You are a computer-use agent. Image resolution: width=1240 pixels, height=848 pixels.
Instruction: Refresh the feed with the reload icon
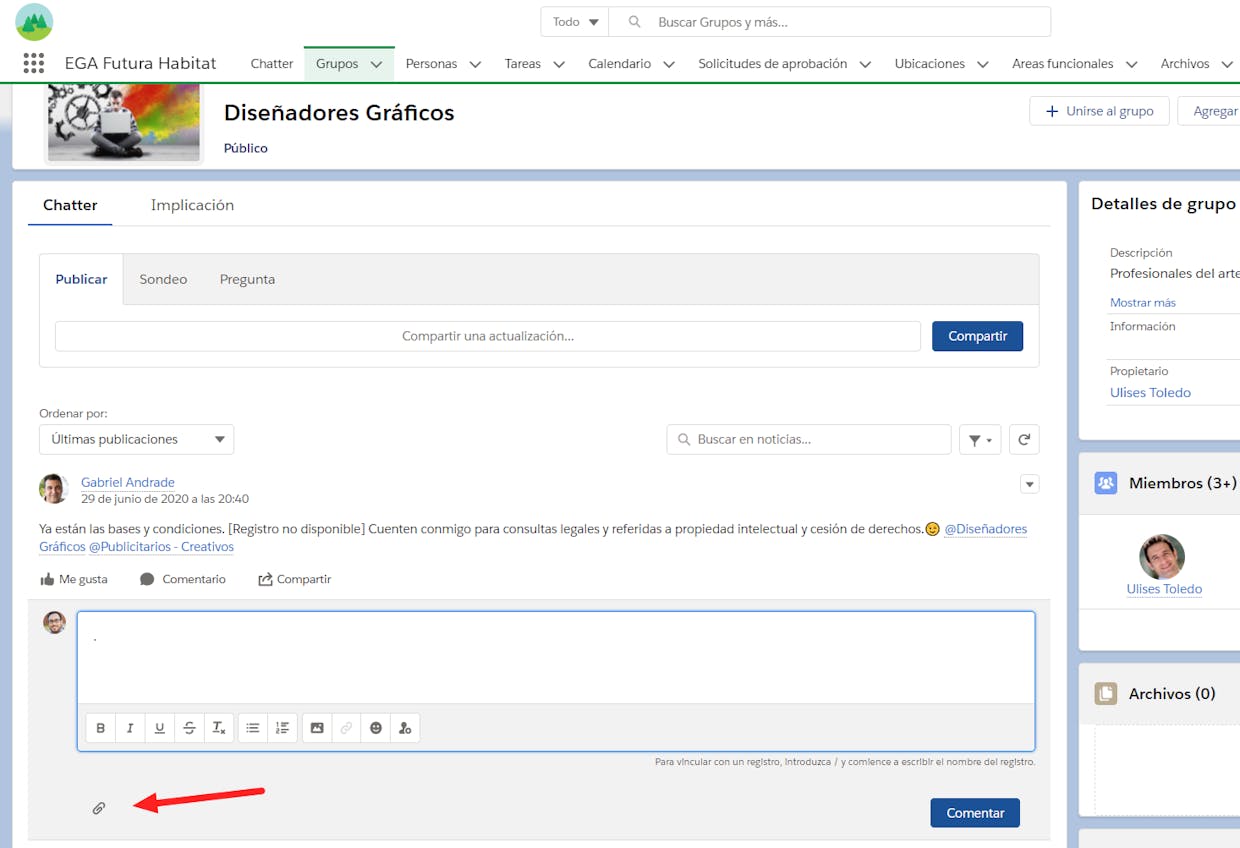click(1024, 439)
